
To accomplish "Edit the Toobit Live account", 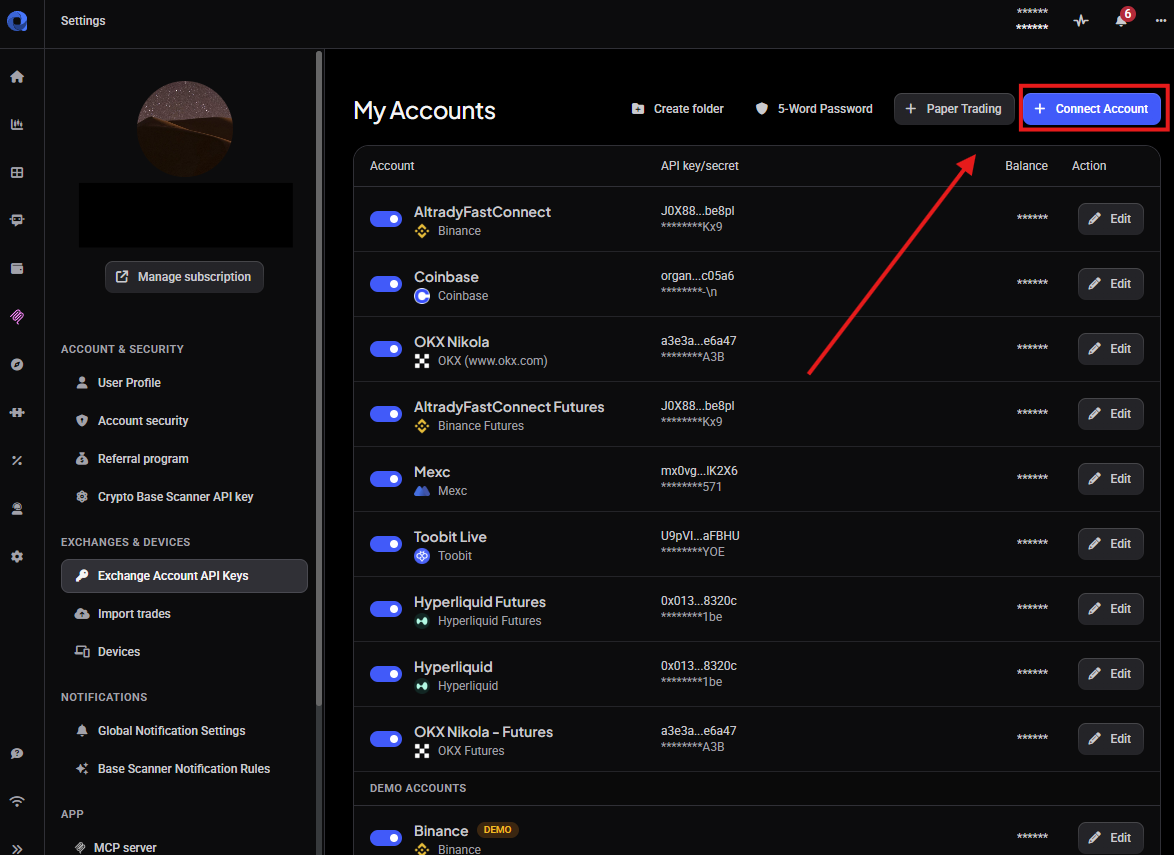I will [1110, 544].
